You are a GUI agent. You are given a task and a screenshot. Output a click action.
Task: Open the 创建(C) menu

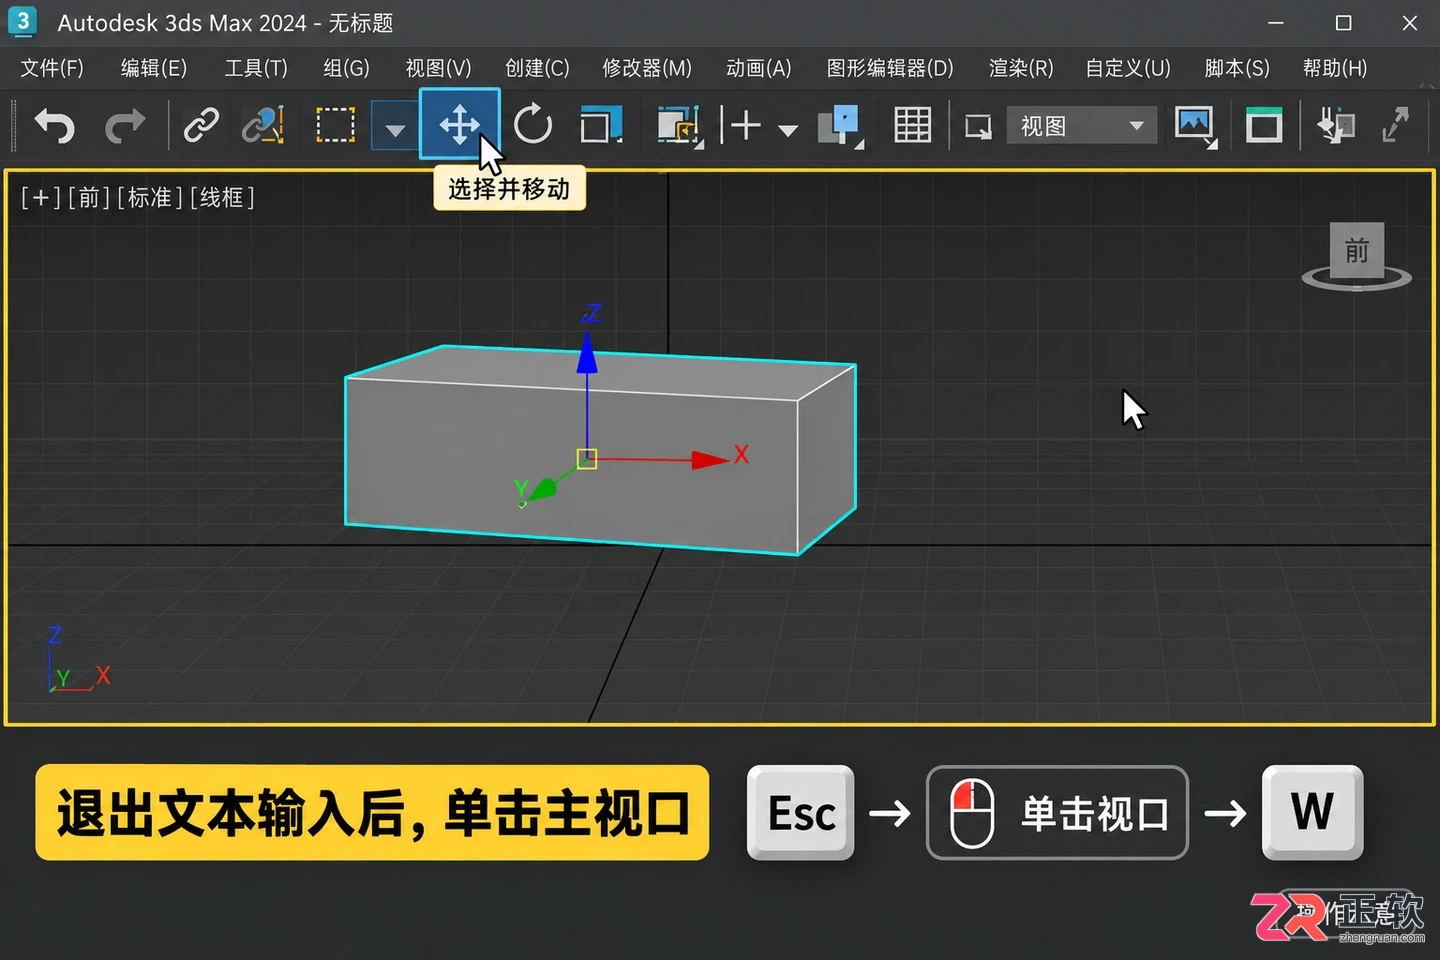537,68
